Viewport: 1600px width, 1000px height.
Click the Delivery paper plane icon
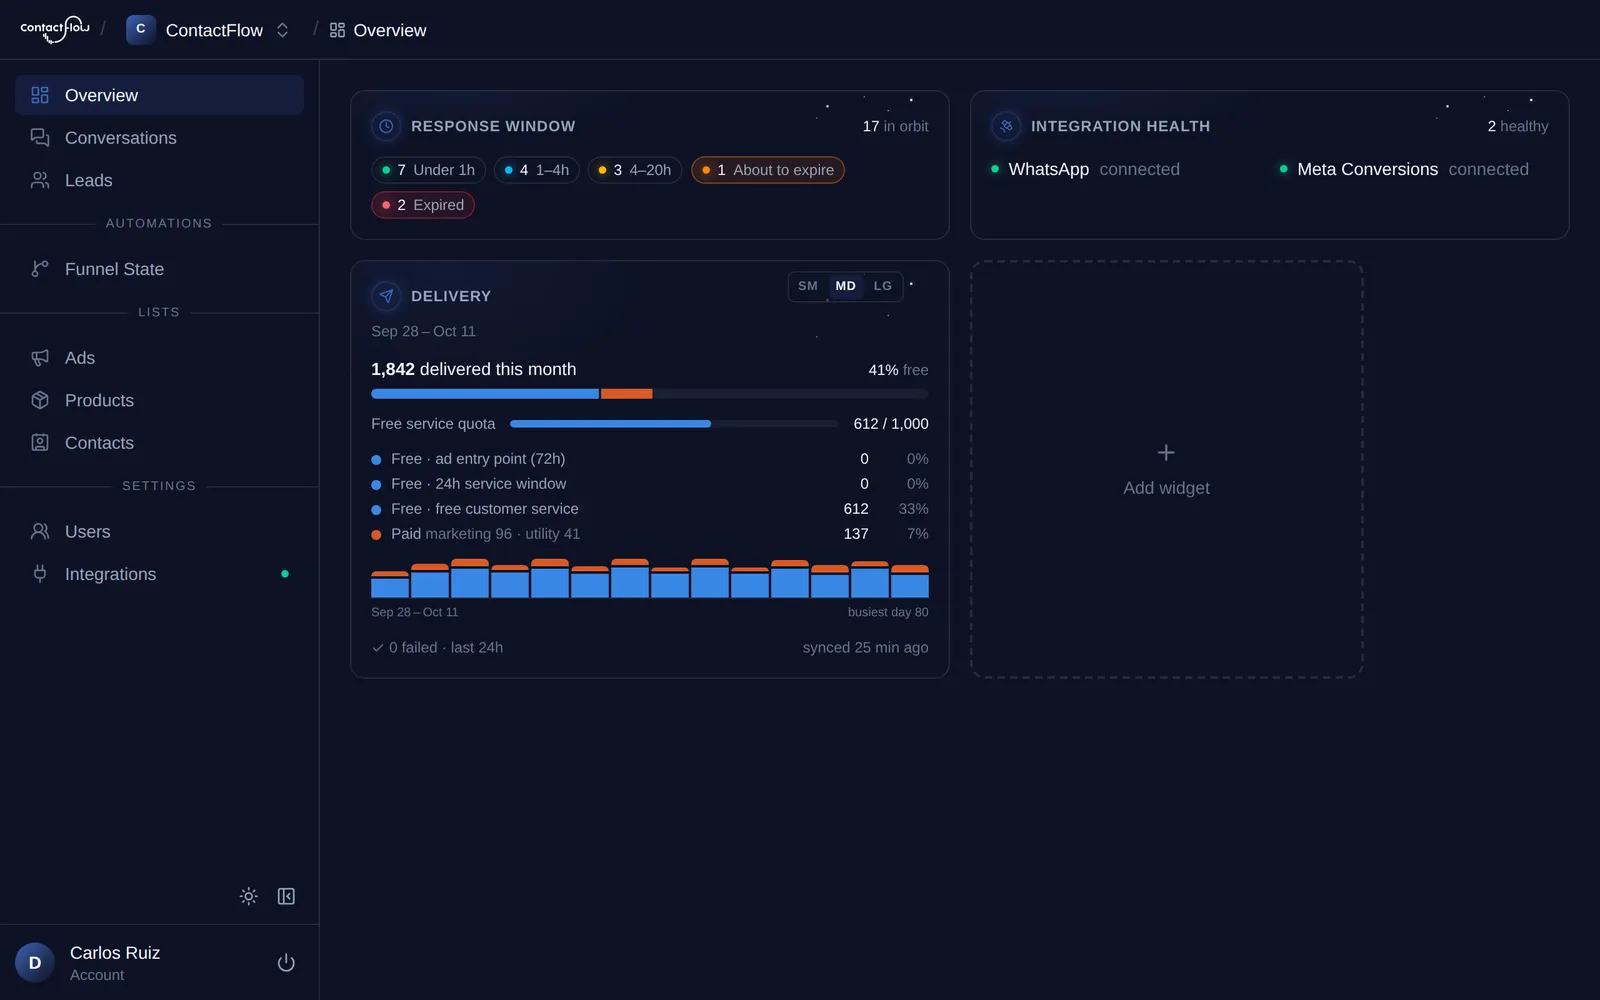[386, 296]
